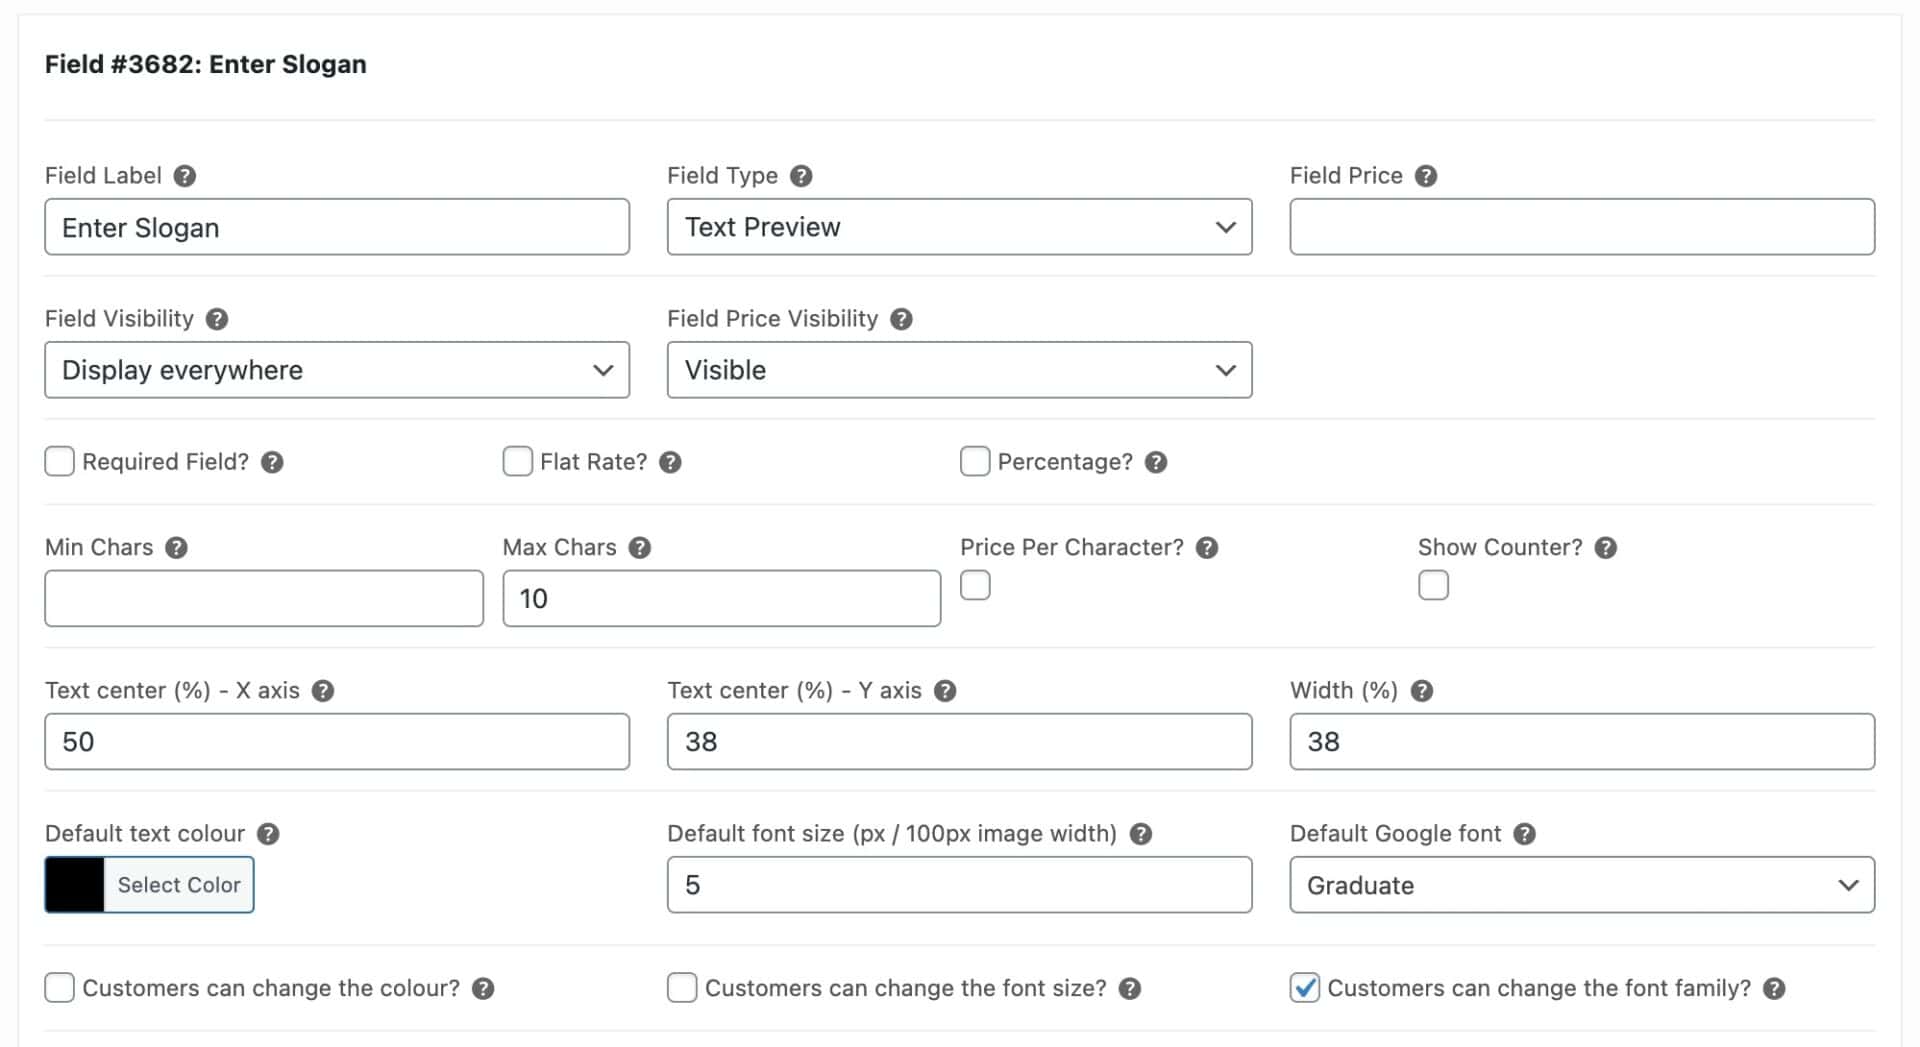Open help for Default font size
This screenshot has height=1047, width=1920.
[1141, 834]
